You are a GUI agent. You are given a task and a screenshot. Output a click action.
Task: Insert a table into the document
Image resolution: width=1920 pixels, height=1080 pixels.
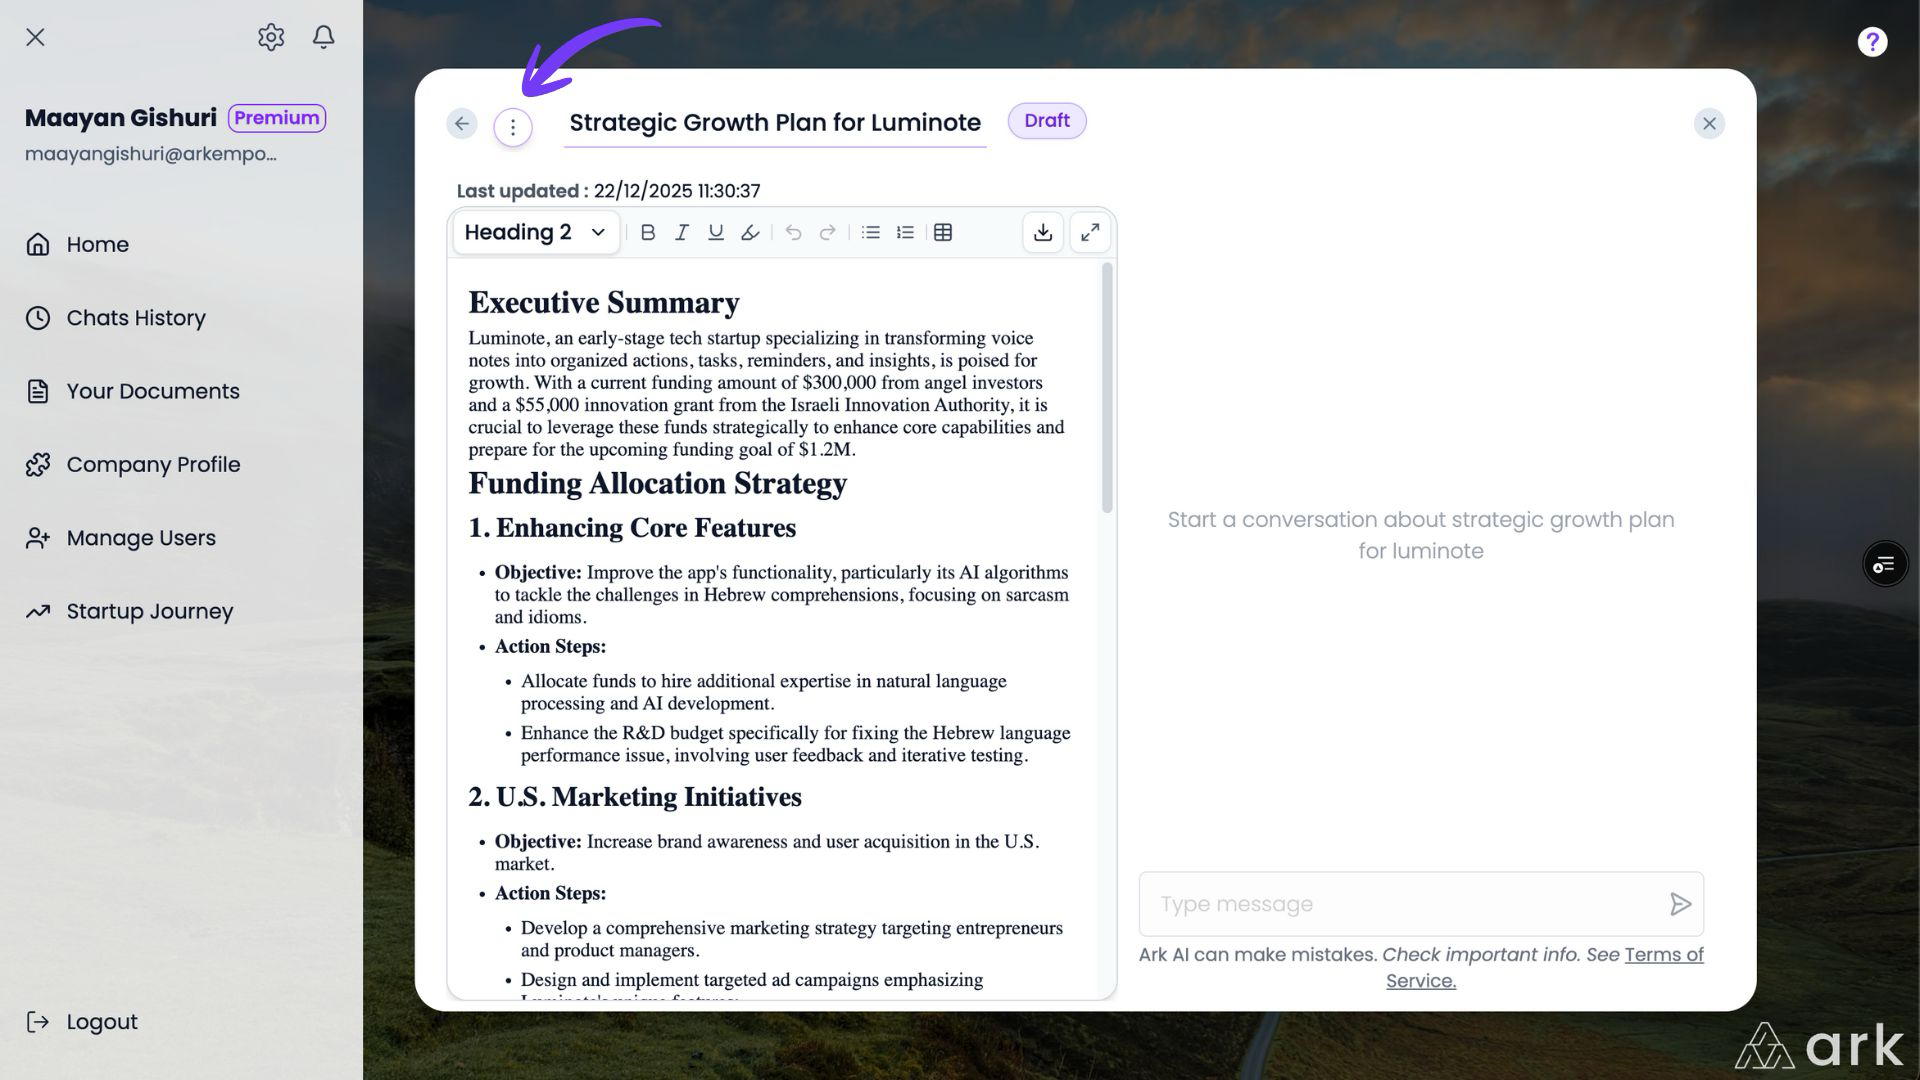943,233
